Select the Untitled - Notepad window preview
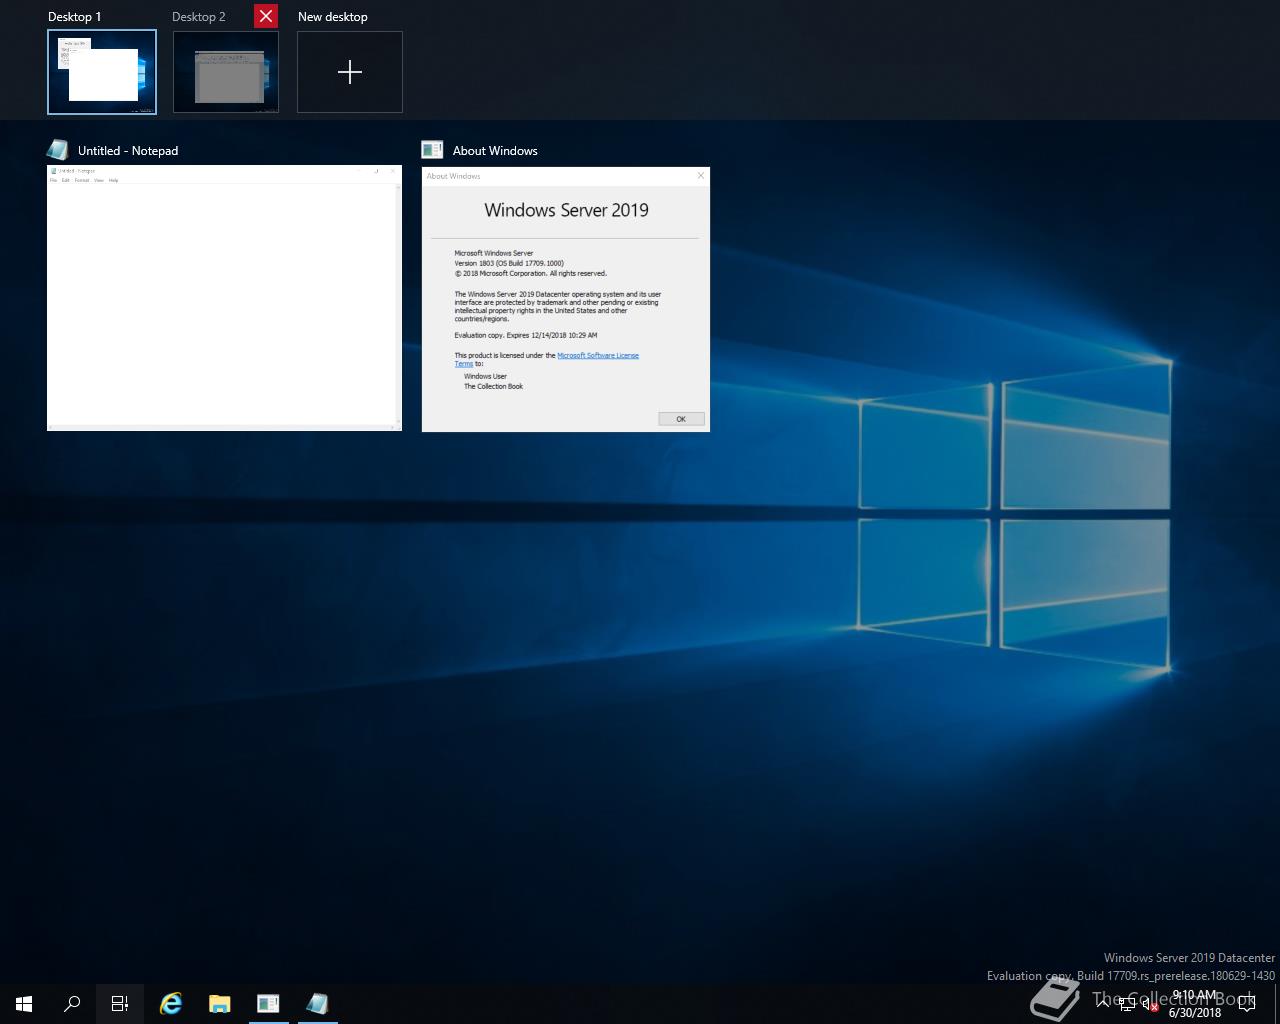1280x1024 pixels. click(x=224, y=298)
